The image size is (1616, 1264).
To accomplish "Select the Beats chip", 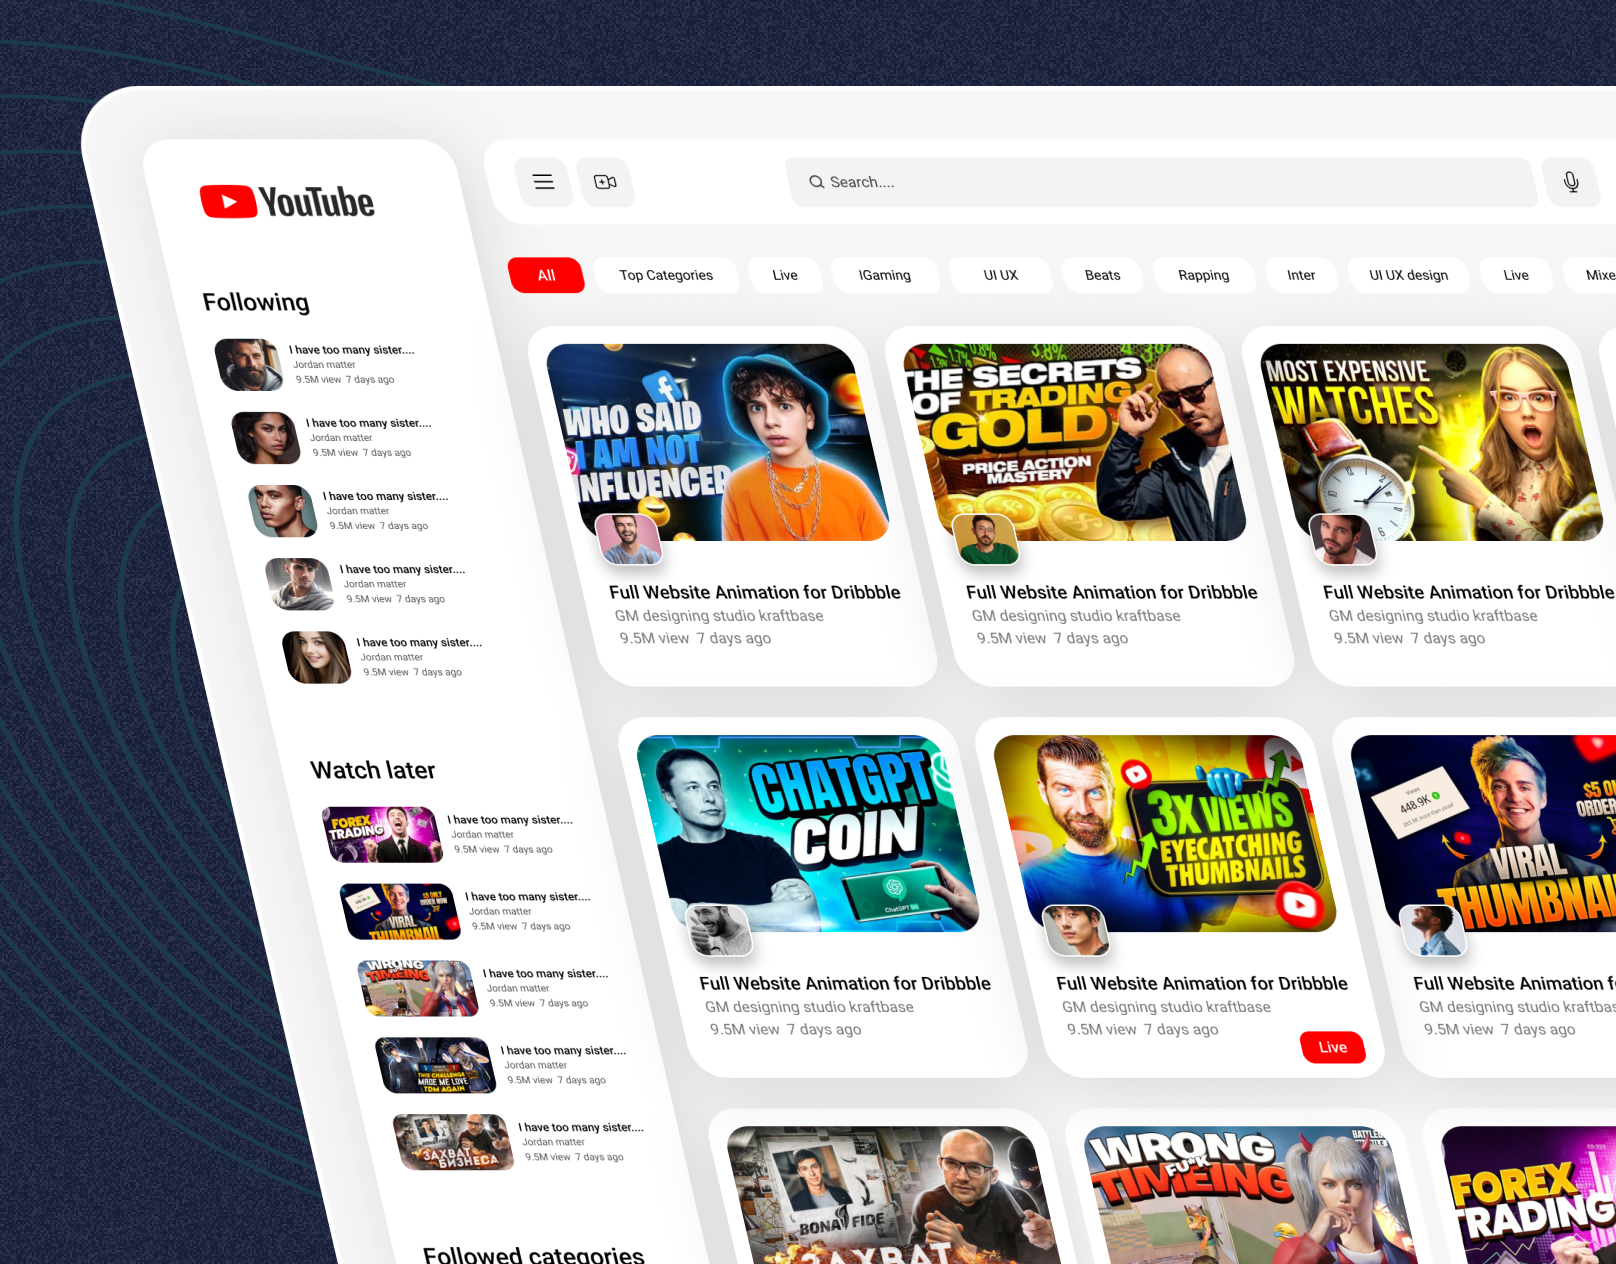I will coord(1102,275).
